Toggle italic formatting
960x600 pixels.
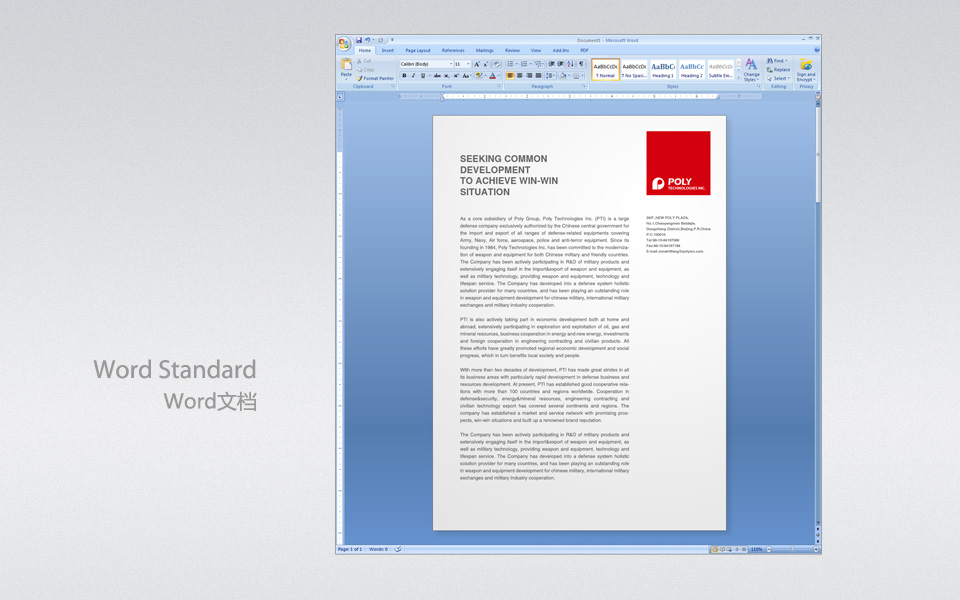[413, 76]
